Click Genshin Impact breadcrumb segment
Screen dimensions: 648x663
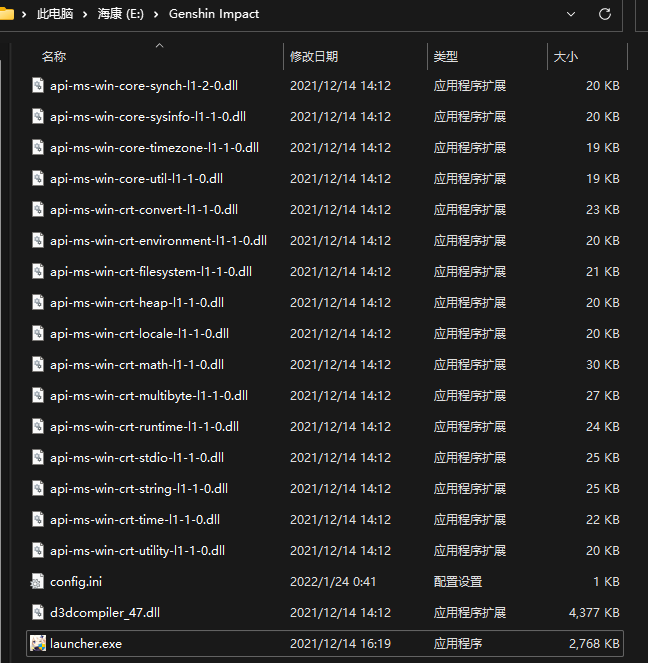(214, 14)
